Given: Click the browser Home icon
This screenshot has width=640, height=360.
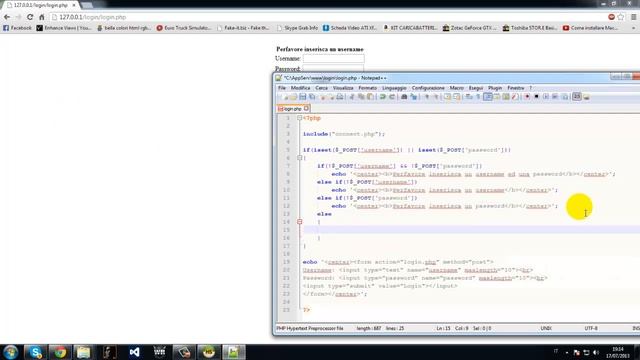Looking at the screenshot, I should click(42, 17).
